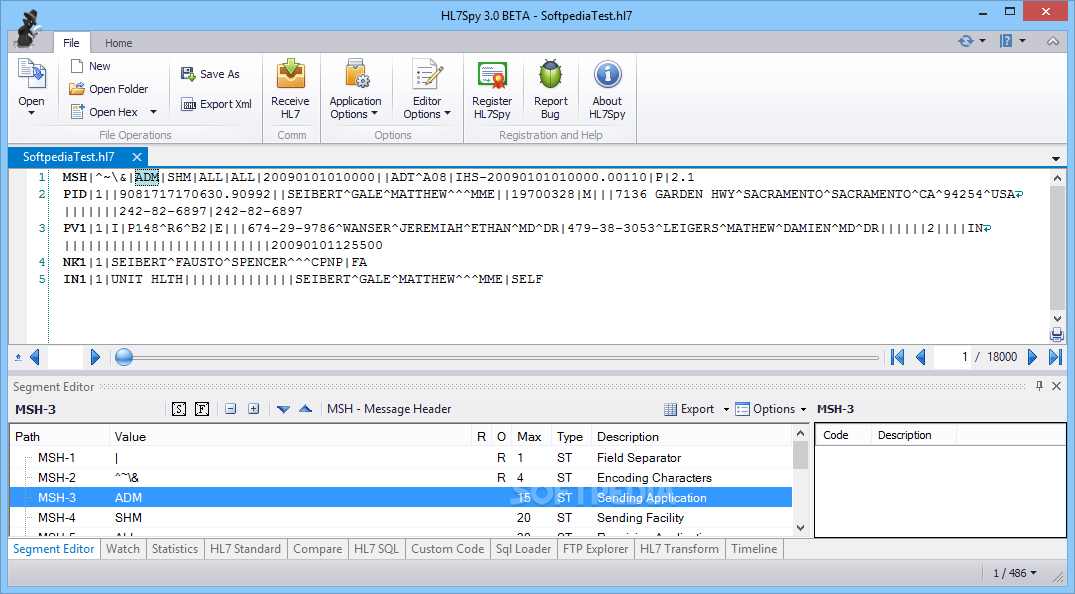Close the Segment Editor panel
The width and height of the screenshot is (1075, 594).
point(1056,386)
